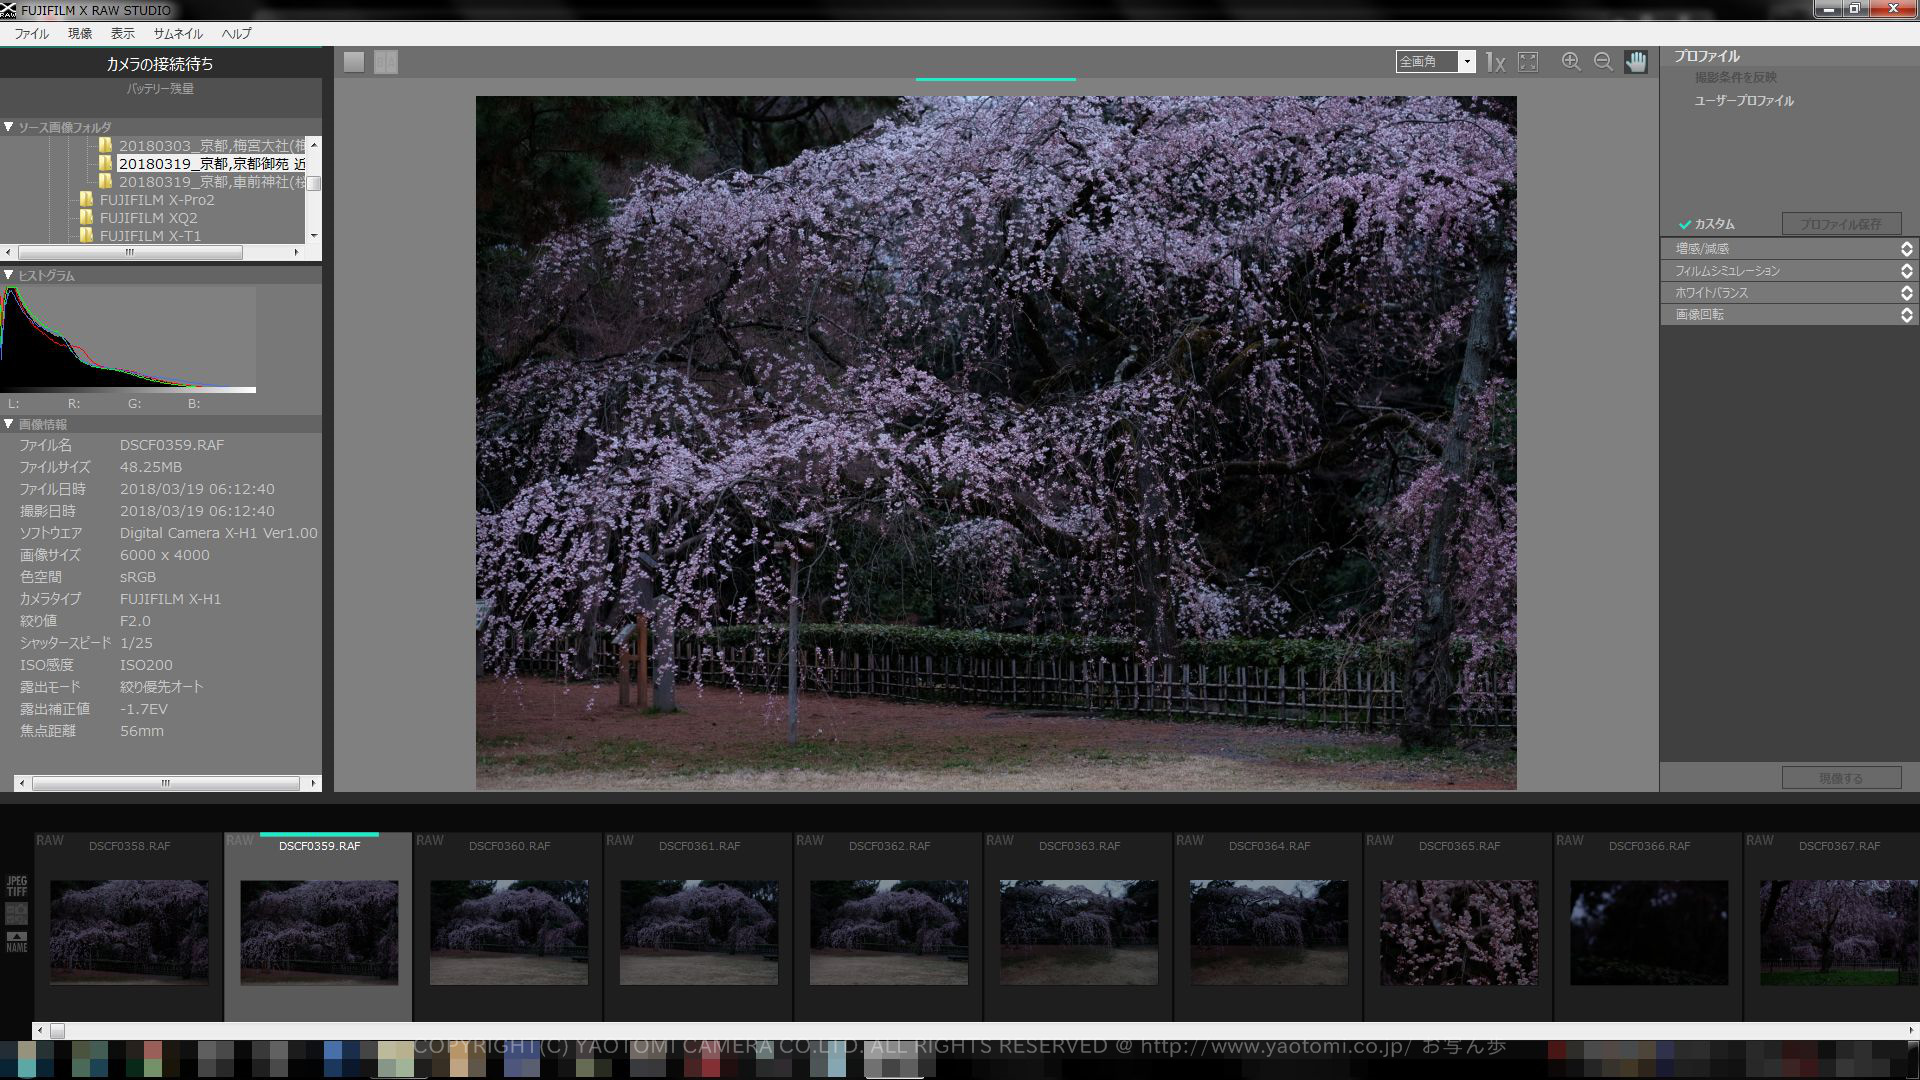Open the ファイル menu

coord(31,33)
